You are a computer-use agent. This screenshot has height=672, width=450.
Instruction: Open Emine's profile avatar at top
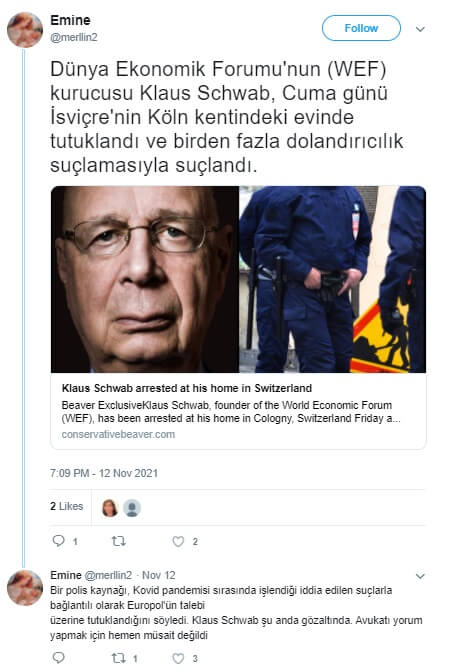[x=25, y=30]
